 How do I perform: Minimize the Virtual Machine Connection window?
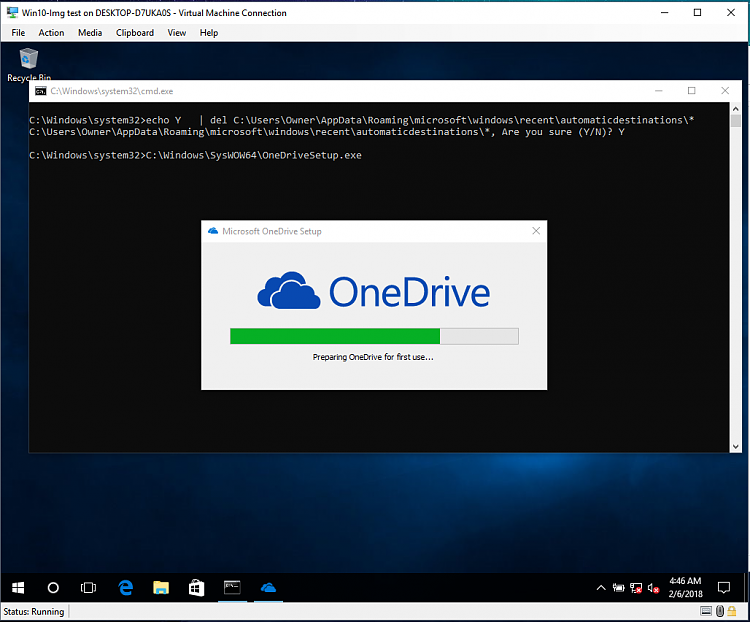[664, 12]
